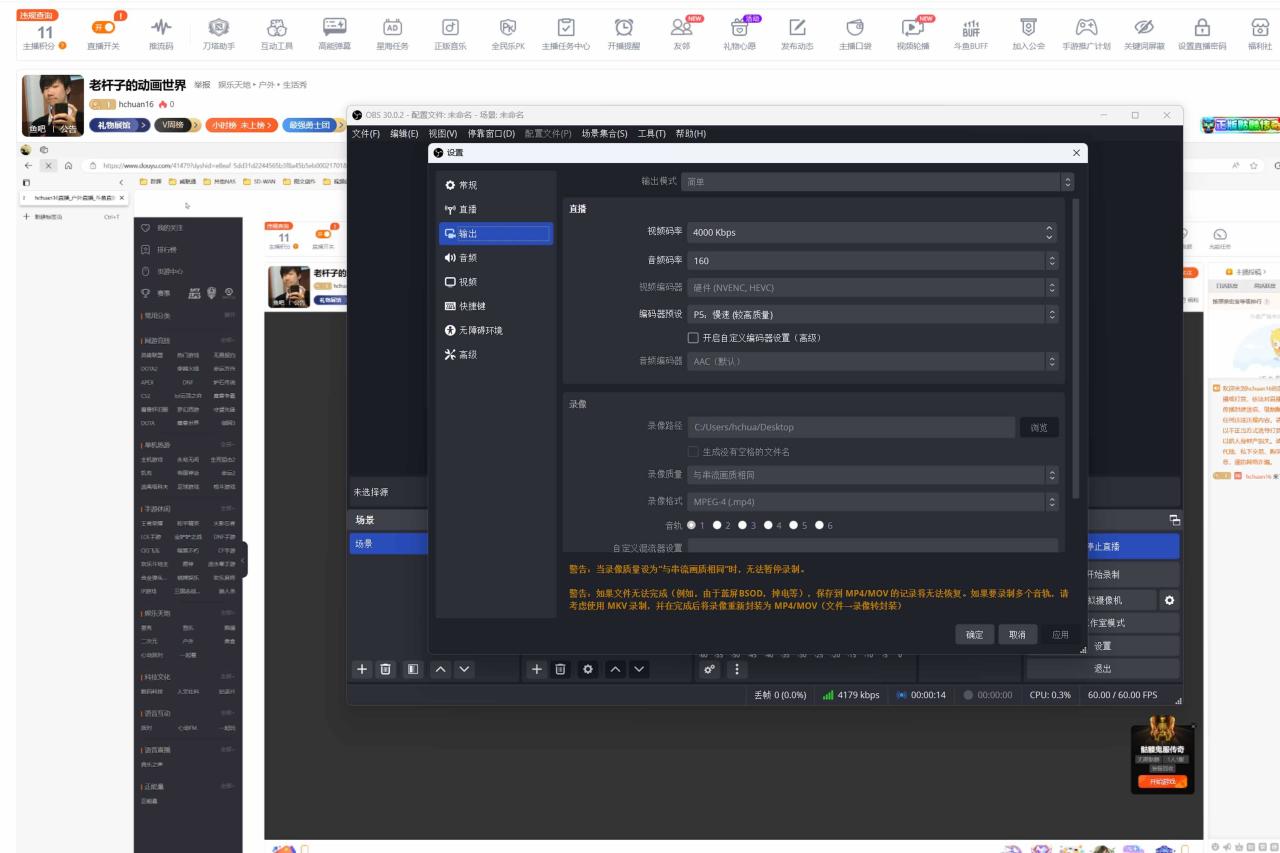Select the 场景 scene list item
This screenshot has height=853, width=1280.
coord(389,544)
